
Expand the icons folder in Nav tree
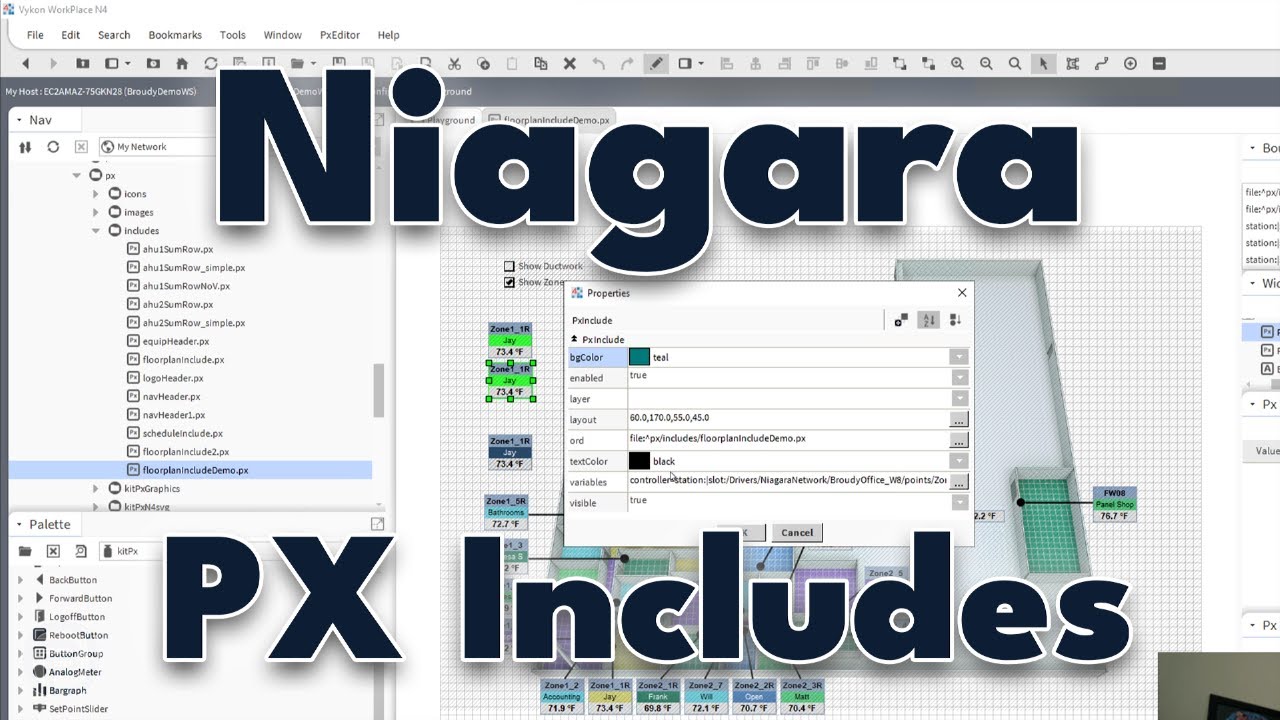click(x=96, y=194)
